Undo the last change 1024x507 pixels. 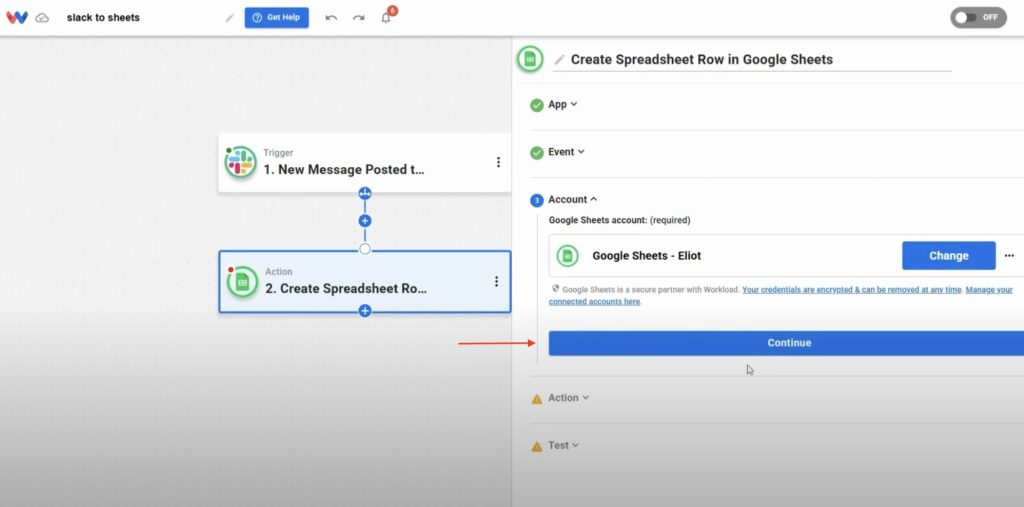[x=331, y=18]
